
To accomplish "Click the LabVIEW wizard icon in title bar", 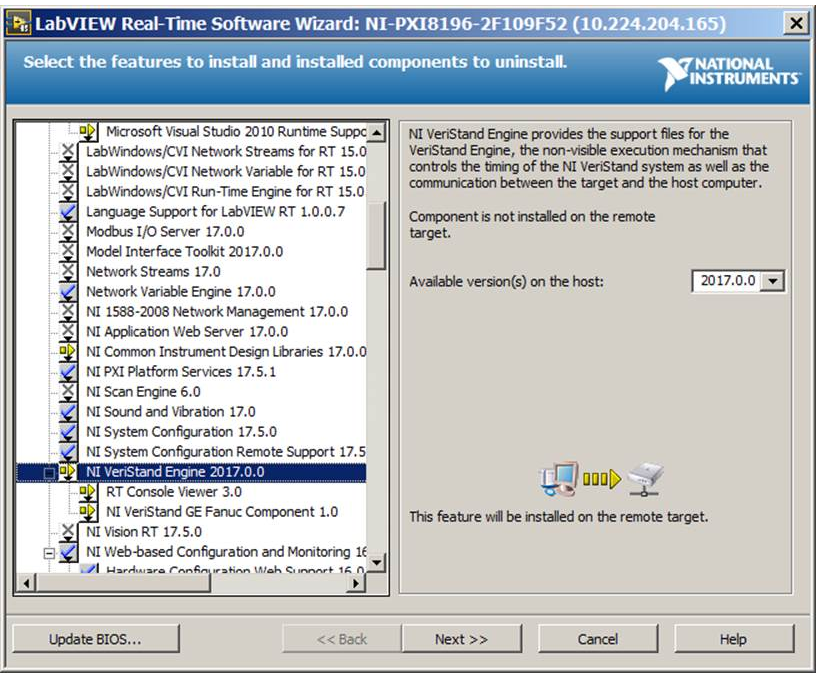I will pos(18,23).
